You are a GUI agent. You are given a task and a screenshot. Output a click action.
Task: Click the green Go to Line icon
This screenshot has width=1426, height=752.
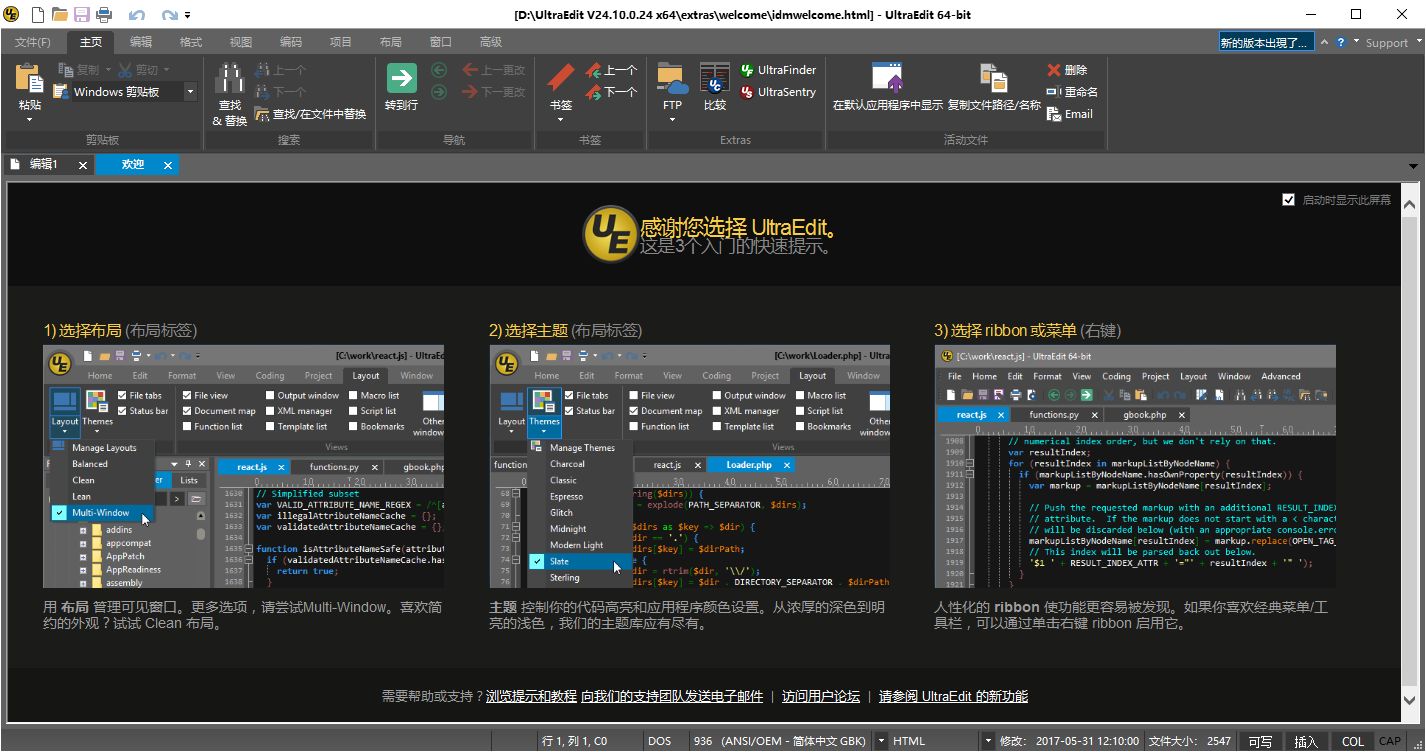pyautogui.click(x=401, y=80)
